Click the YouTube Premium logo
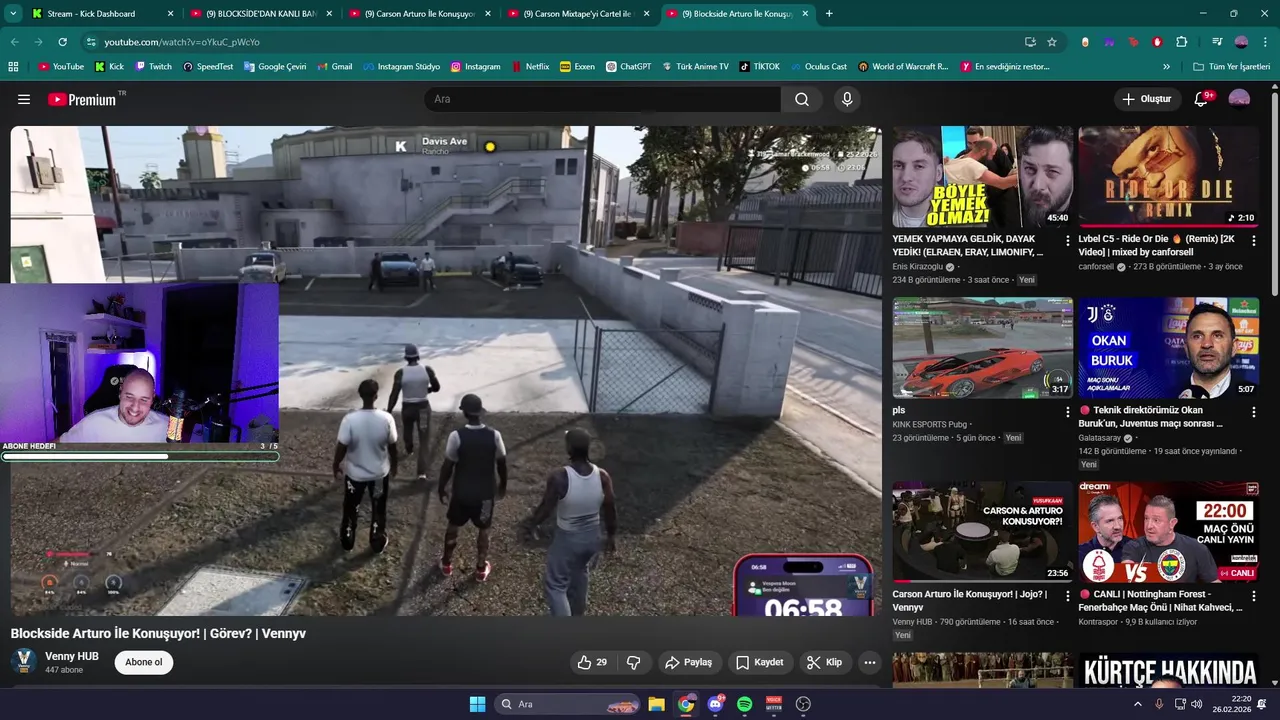This screenshot has height=720, width=1280. tap(83, 99)
